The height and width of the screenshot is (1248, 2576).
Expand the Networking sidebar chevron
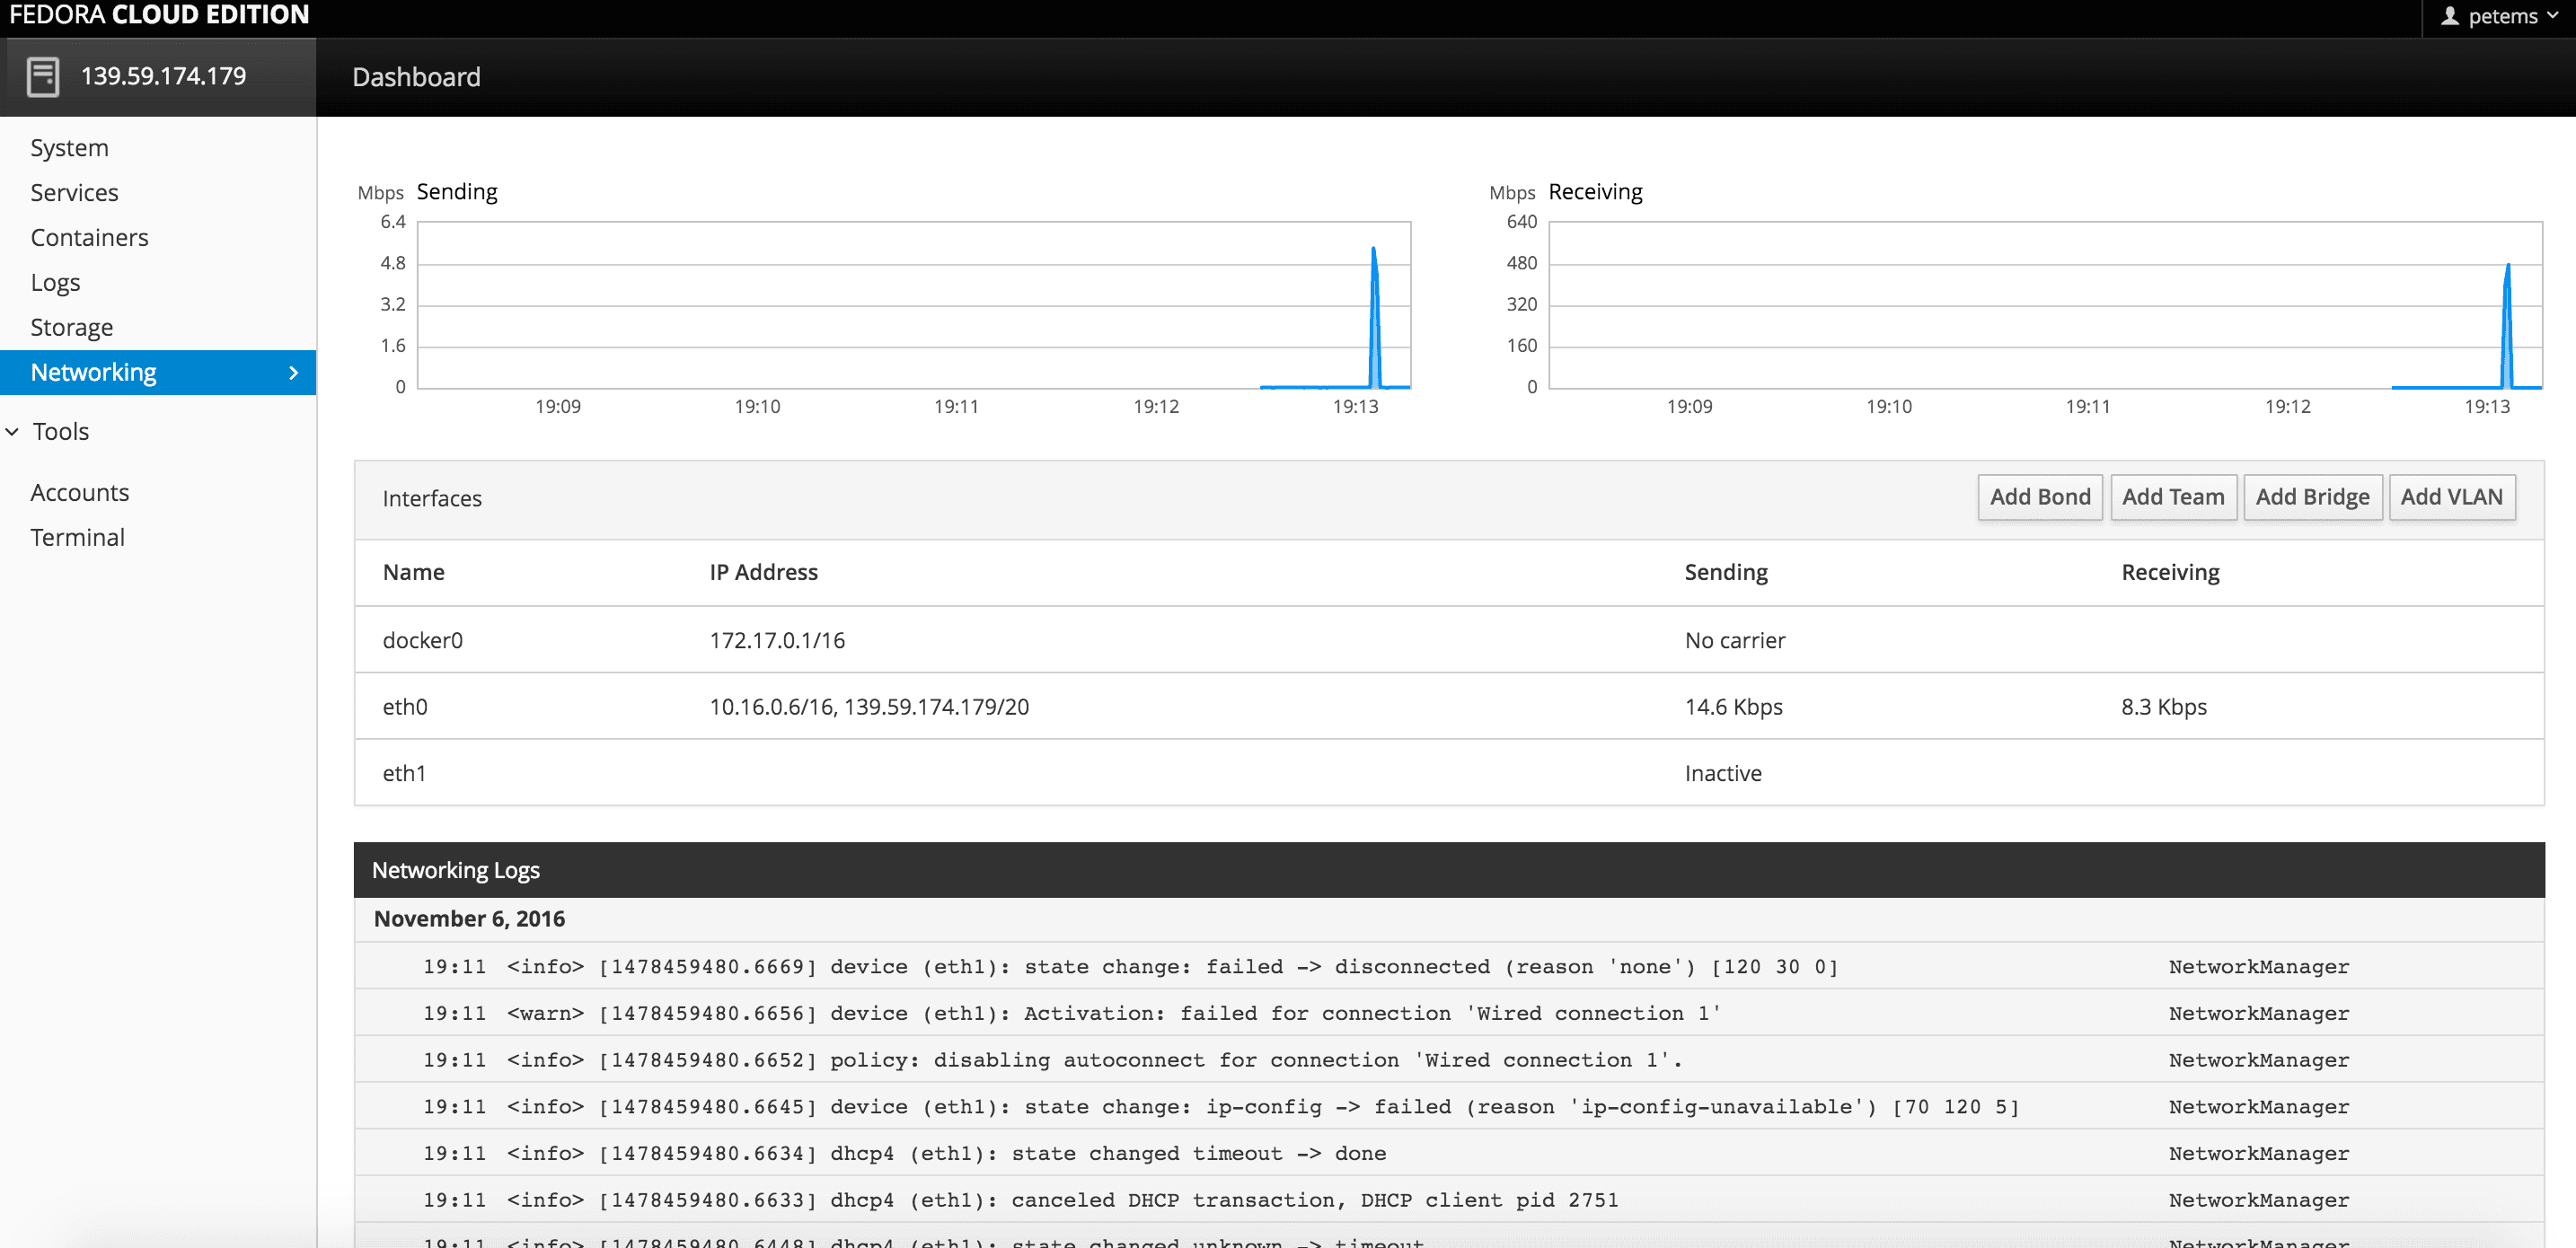293,372
